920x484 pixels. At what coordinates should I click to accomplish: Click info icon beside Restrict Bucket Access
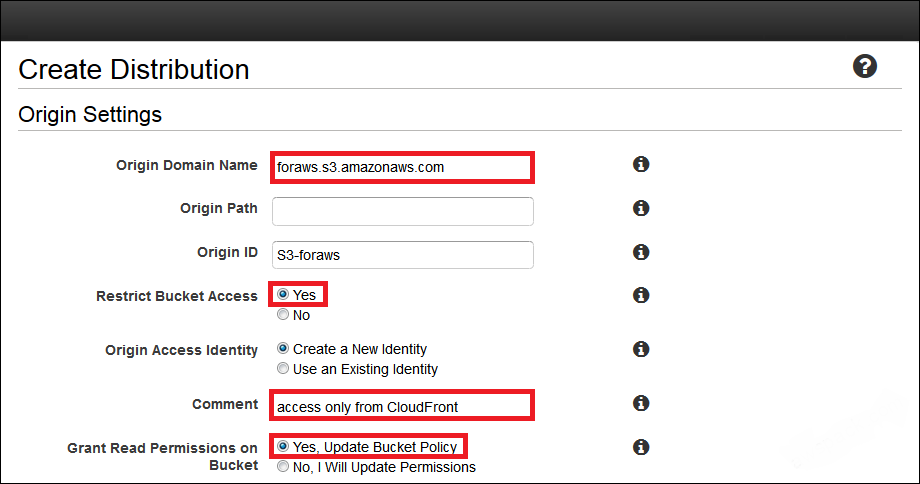(641, 295)
